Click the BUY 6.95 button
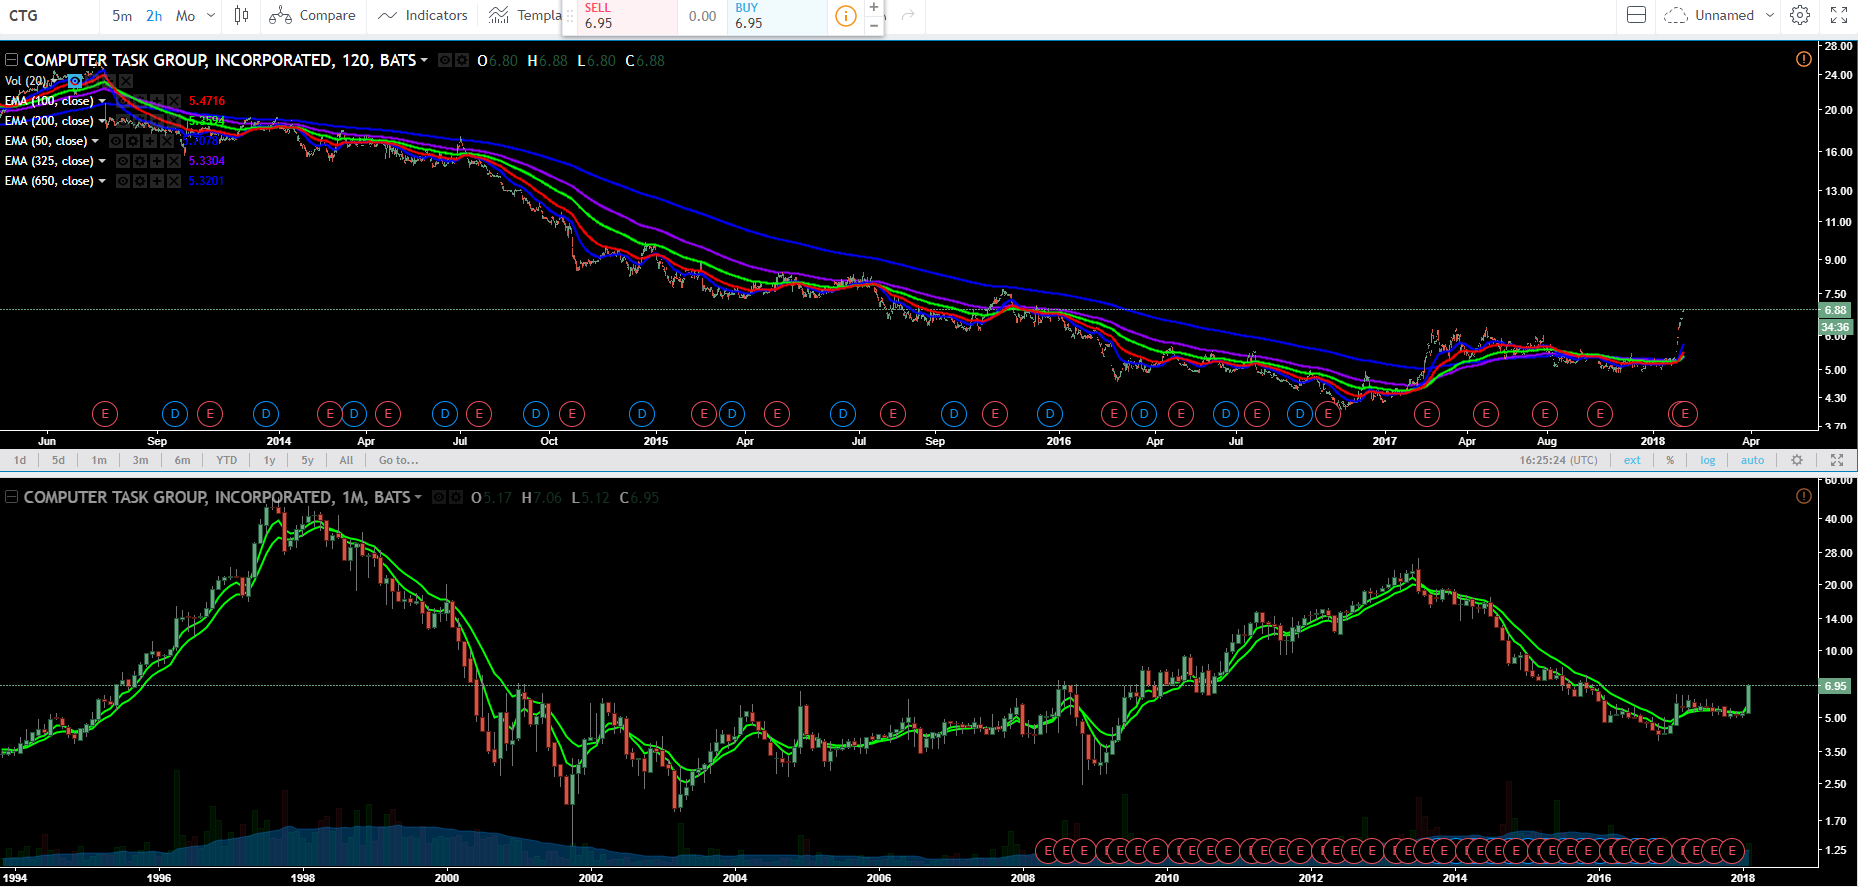The width and height of the screenshot is (1858, 887). click(x=777, y=16)
